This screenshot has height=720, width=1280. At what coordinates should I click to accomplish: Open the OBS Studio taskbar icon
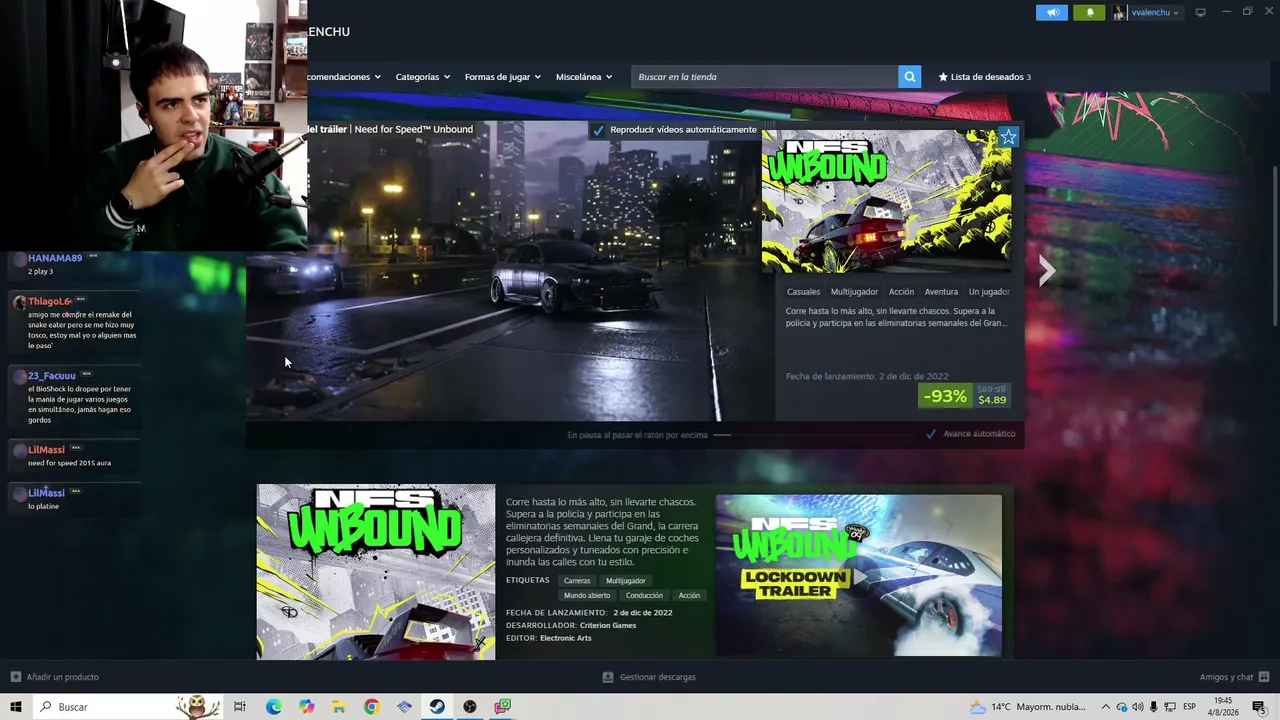pos(470,707)
